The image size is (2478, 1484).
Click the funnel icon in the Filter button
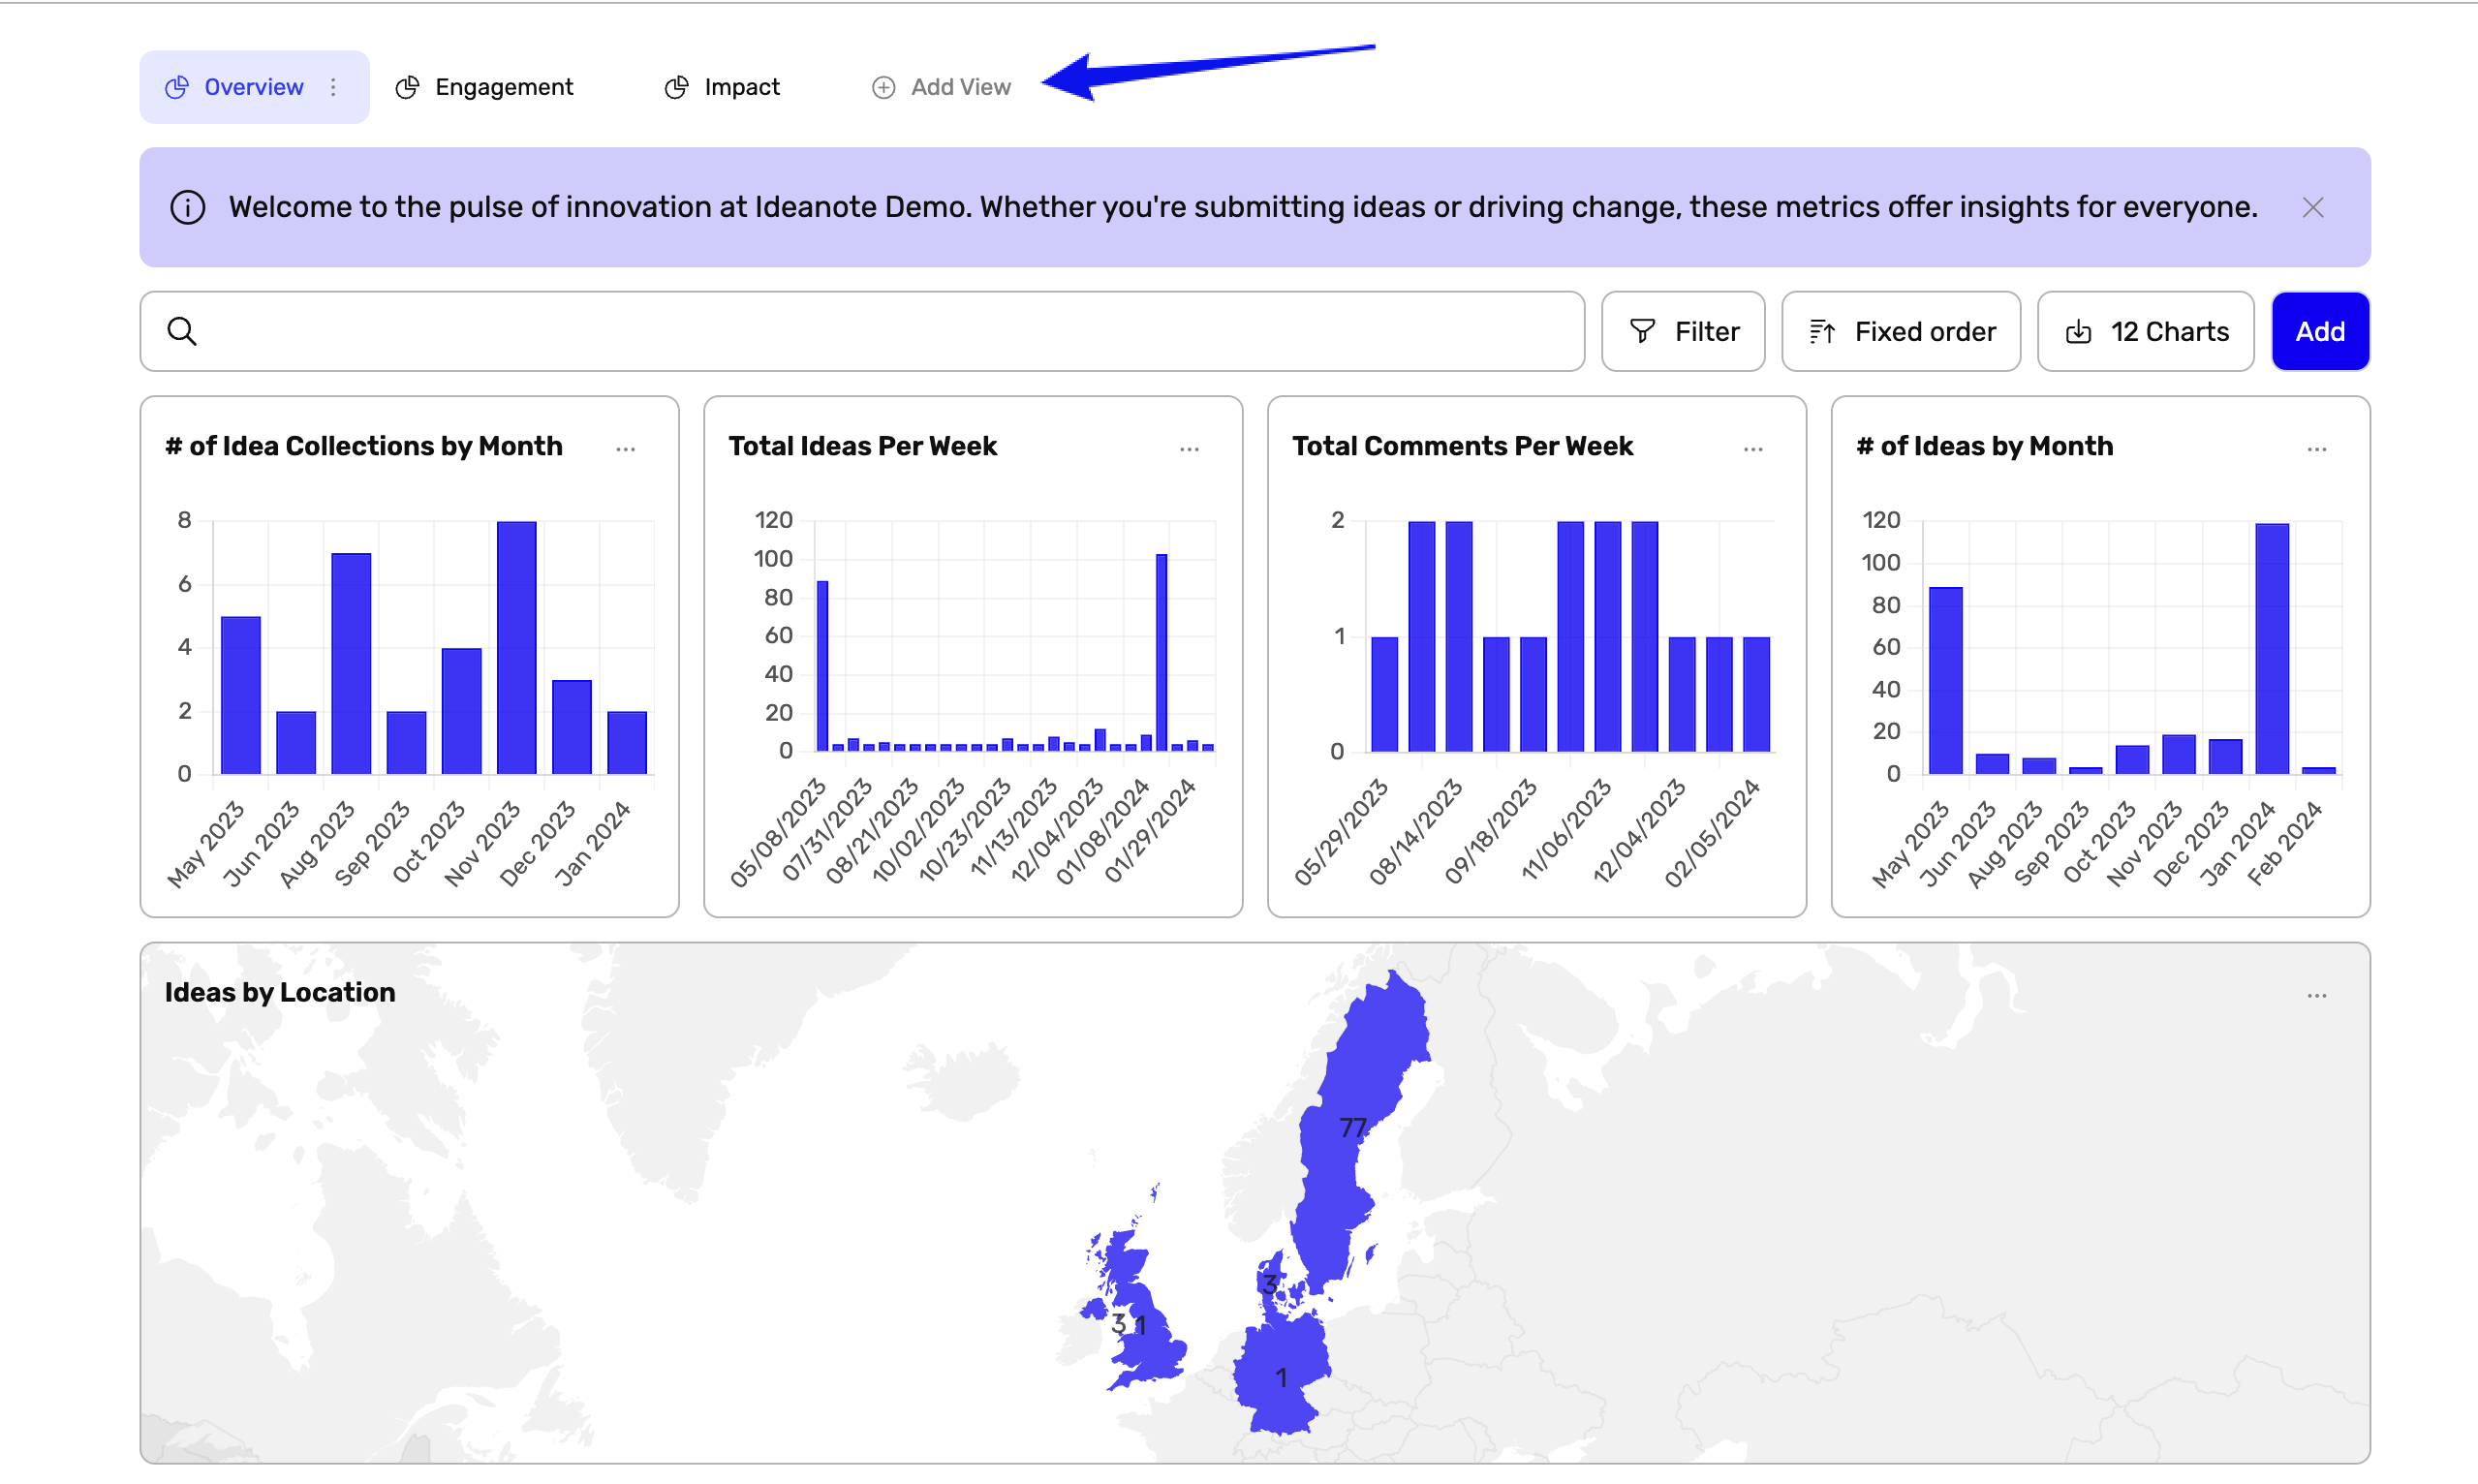pyautogui.click(x=1642, y=331)
